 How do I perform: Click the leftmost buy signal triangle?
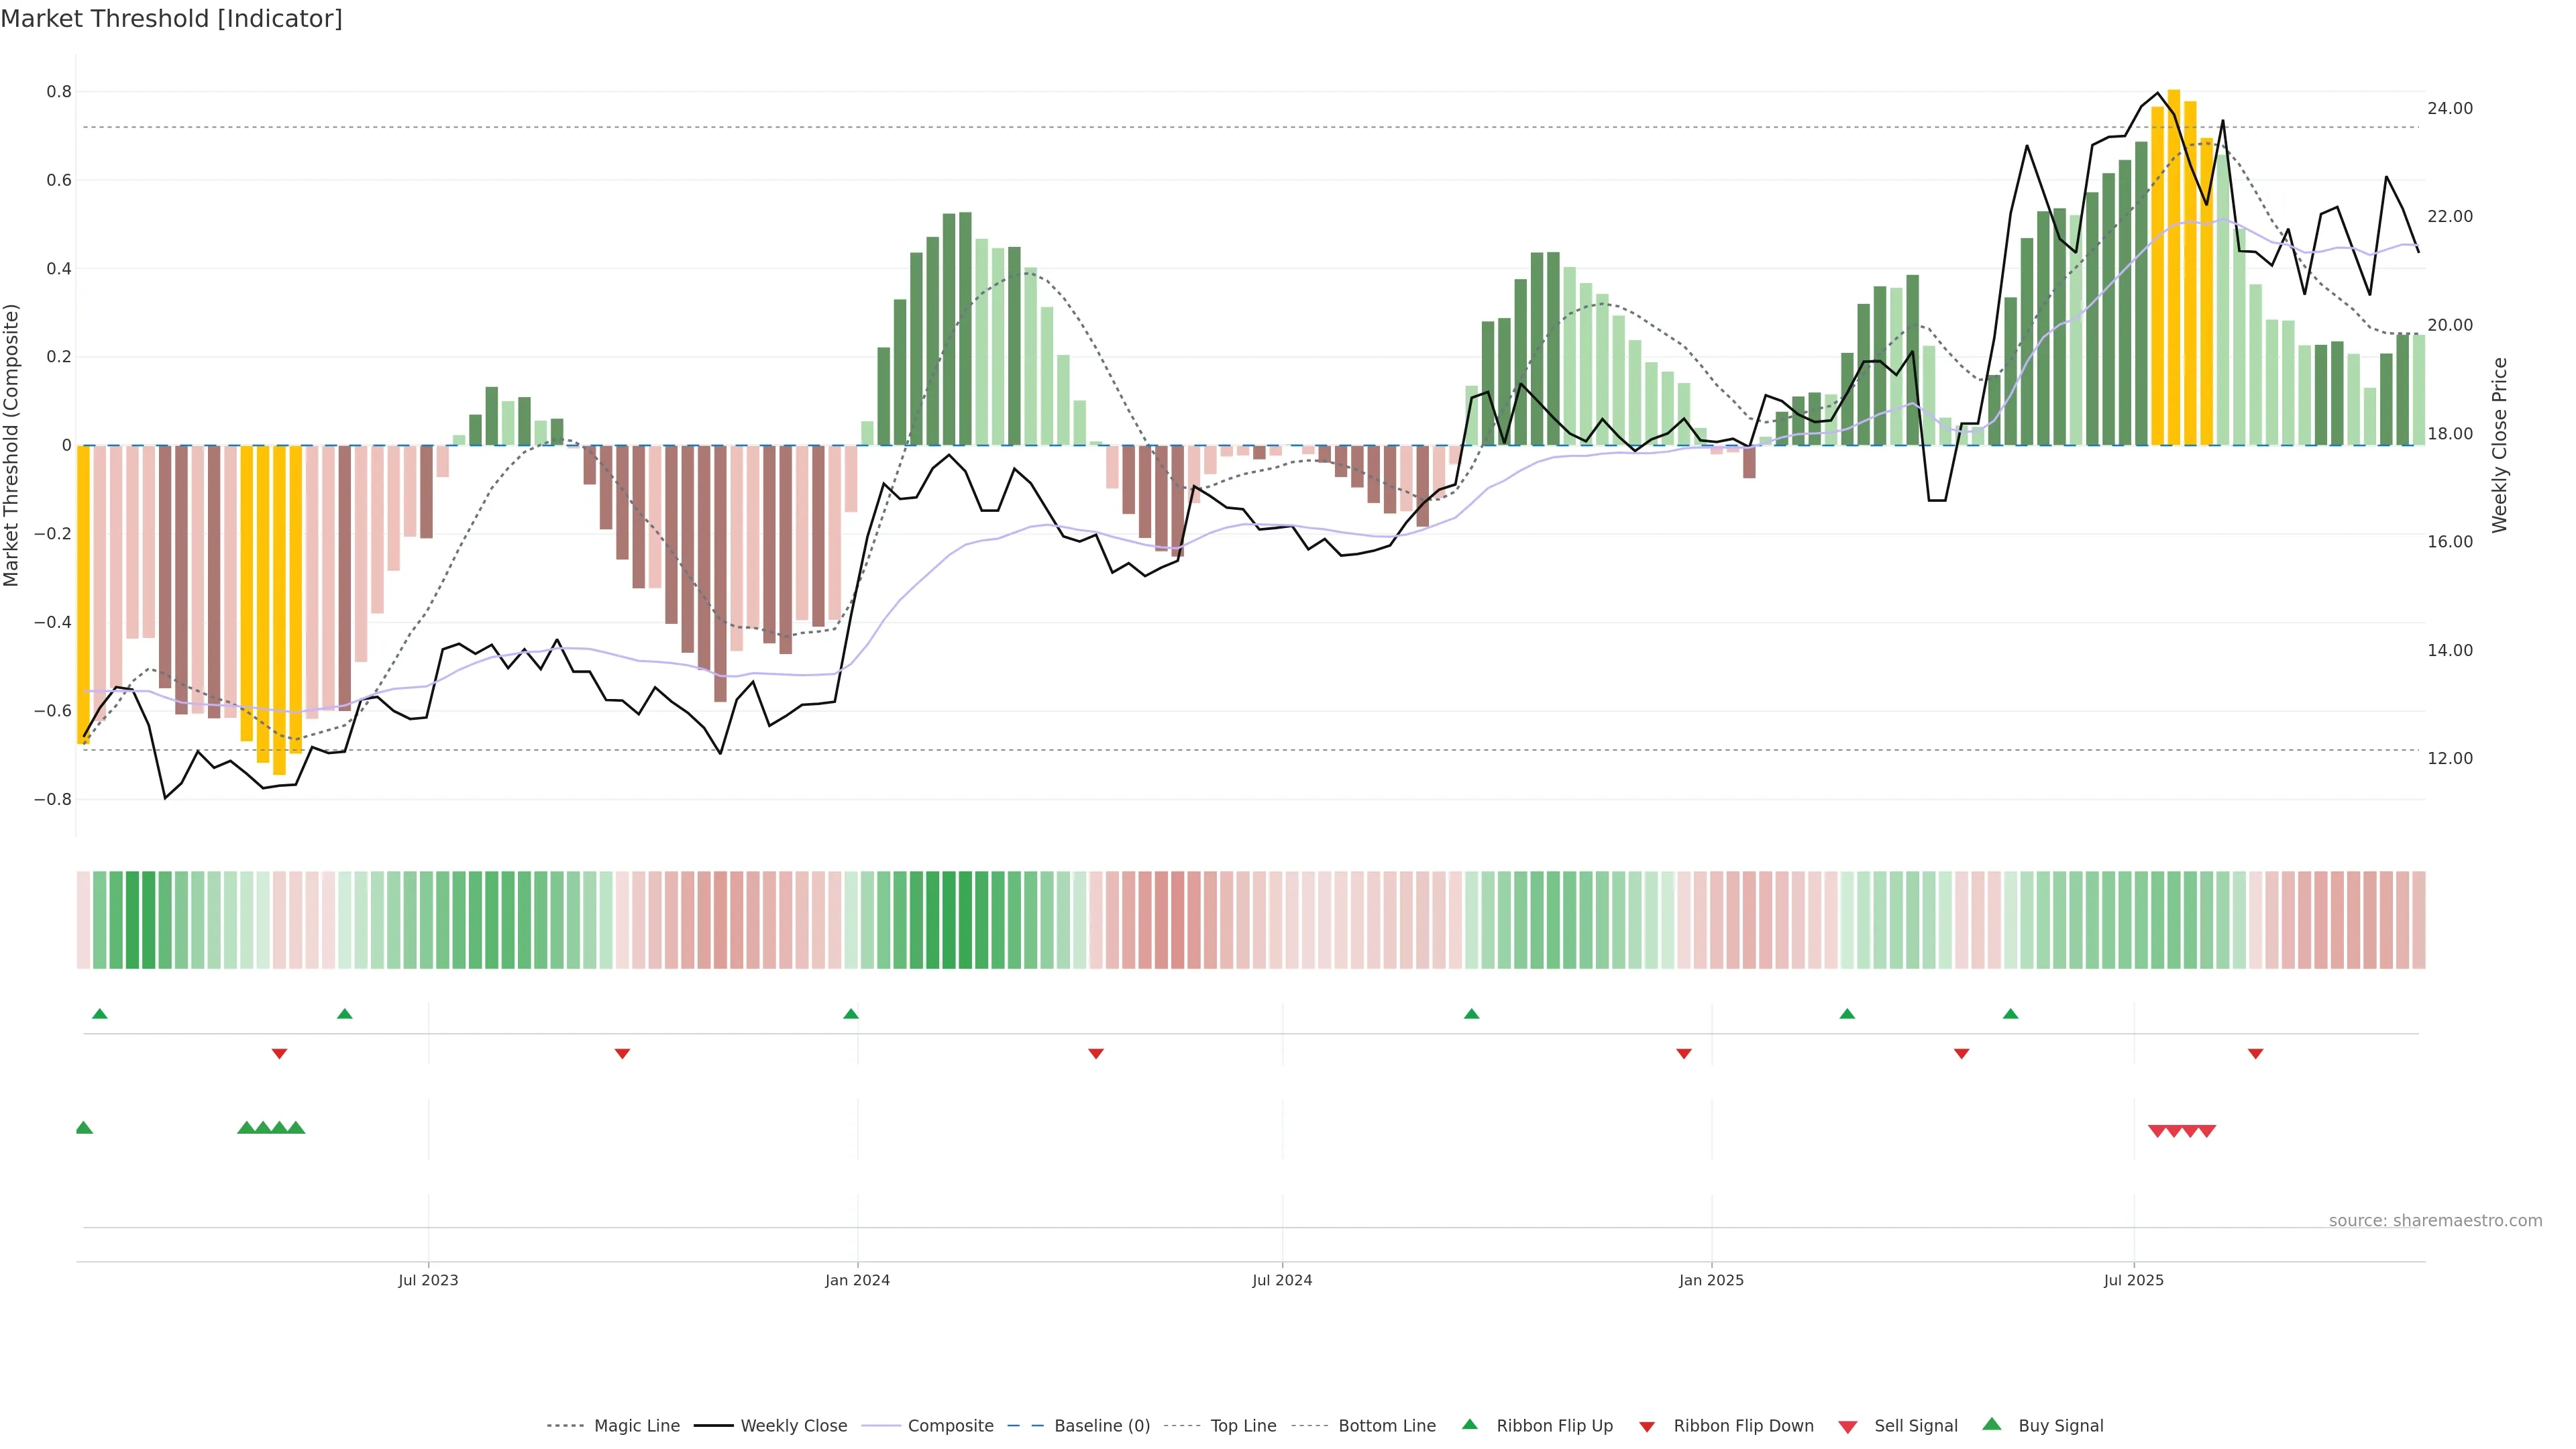pyautogui.click(x=84, y=1128)
